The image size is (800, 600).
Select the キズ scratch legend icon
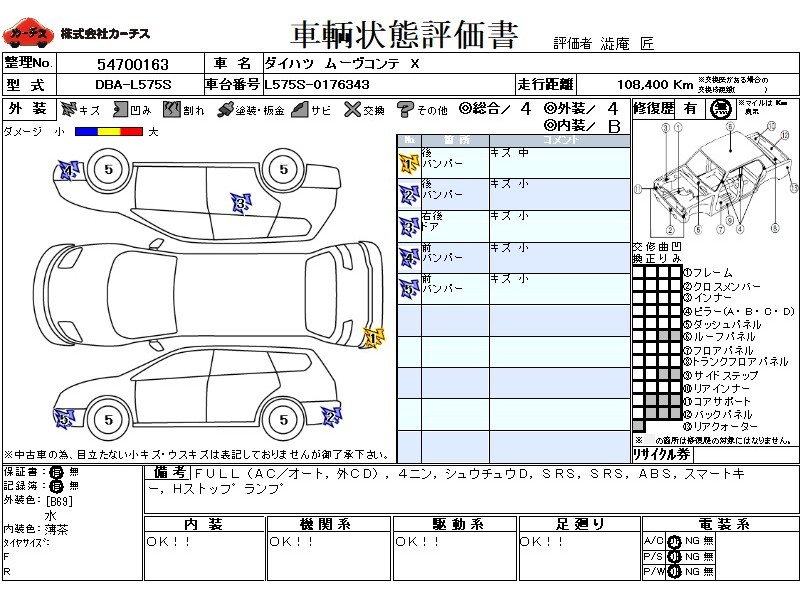68,109
